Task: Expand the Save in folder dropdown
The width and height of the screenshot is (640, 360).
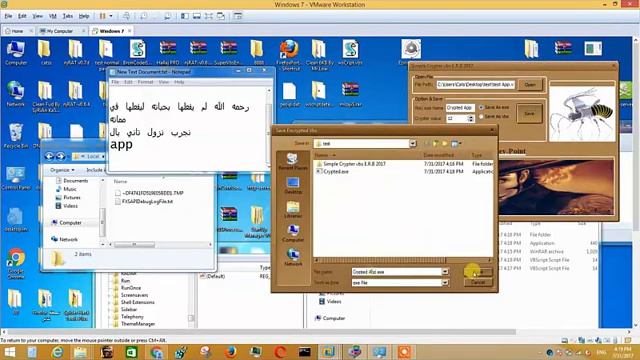Action: click(413, 144)
